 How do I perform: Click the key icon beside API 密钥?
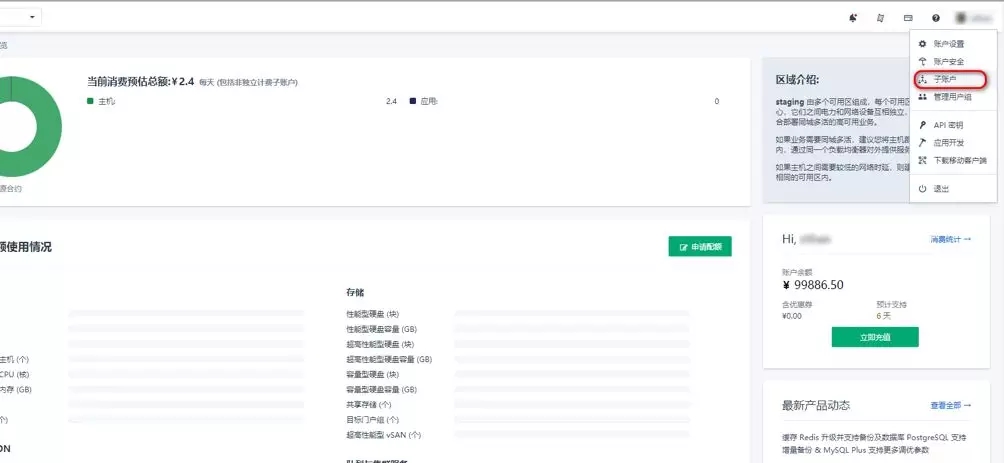(922, 125)
